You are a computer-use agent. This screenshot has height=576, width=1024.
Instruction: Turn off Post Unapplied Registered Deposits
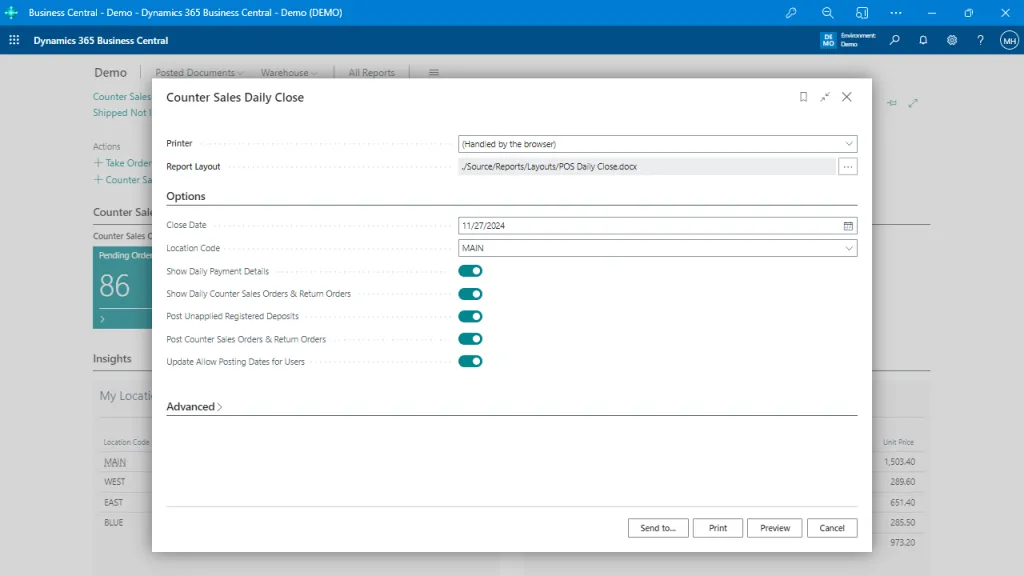tap(470, 316)
